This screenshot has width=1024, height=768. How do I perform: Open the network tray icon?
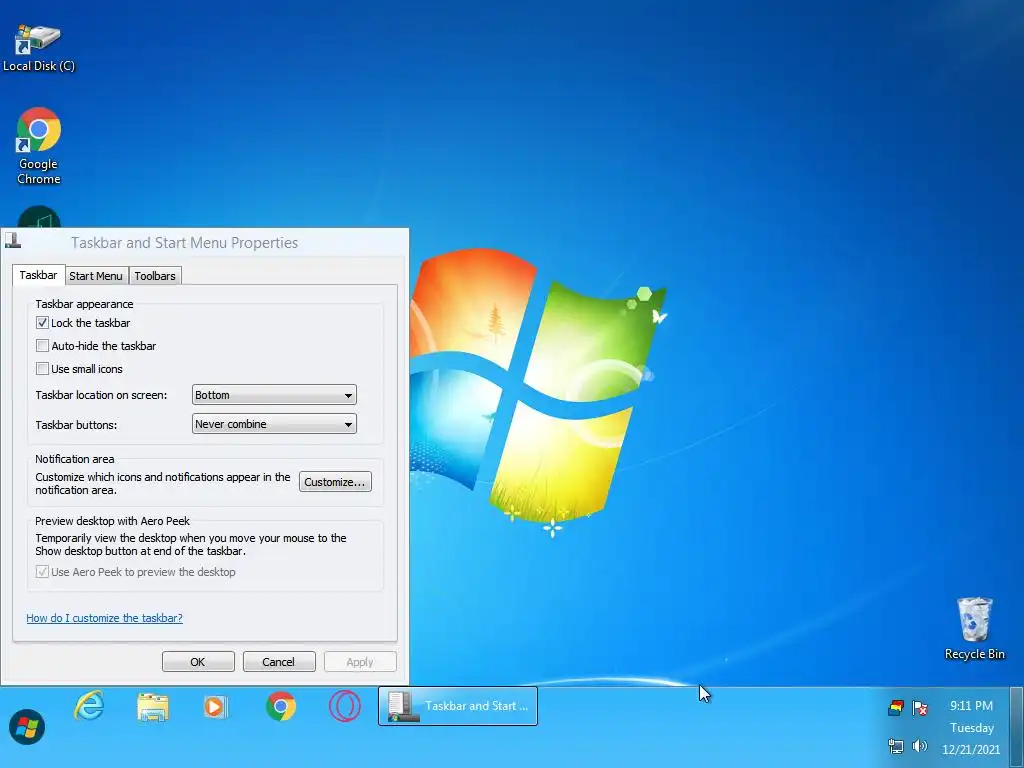pos(896,746)
